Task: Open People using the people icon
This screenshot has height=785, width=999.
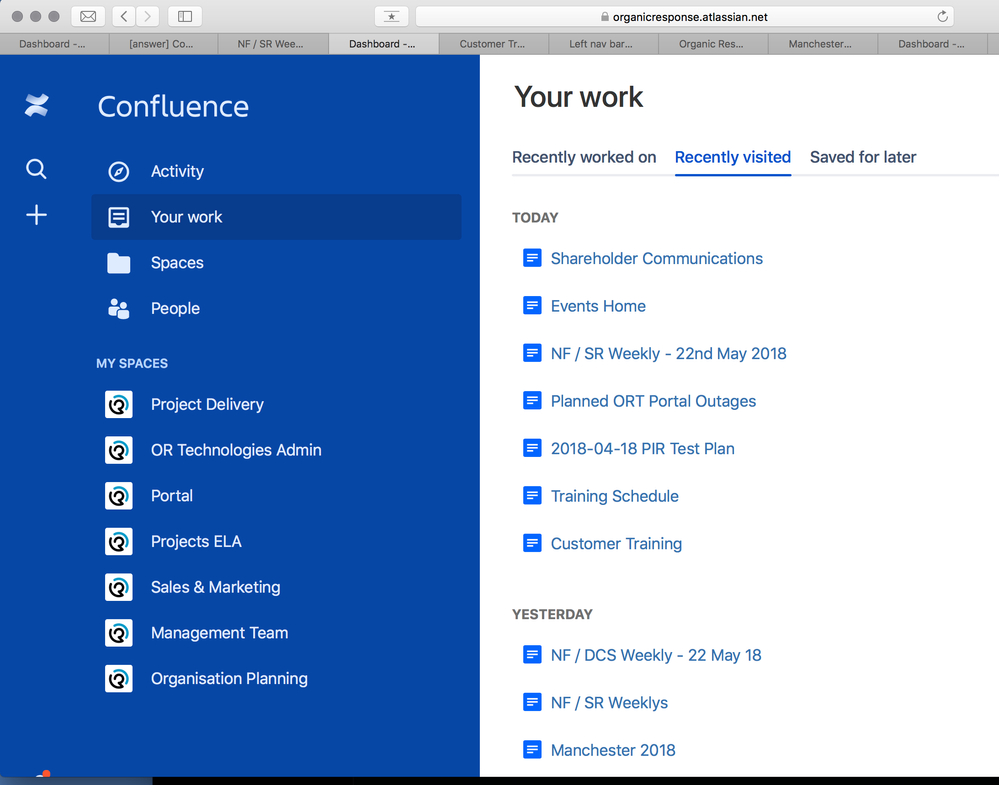Action: tap(118, 308)
